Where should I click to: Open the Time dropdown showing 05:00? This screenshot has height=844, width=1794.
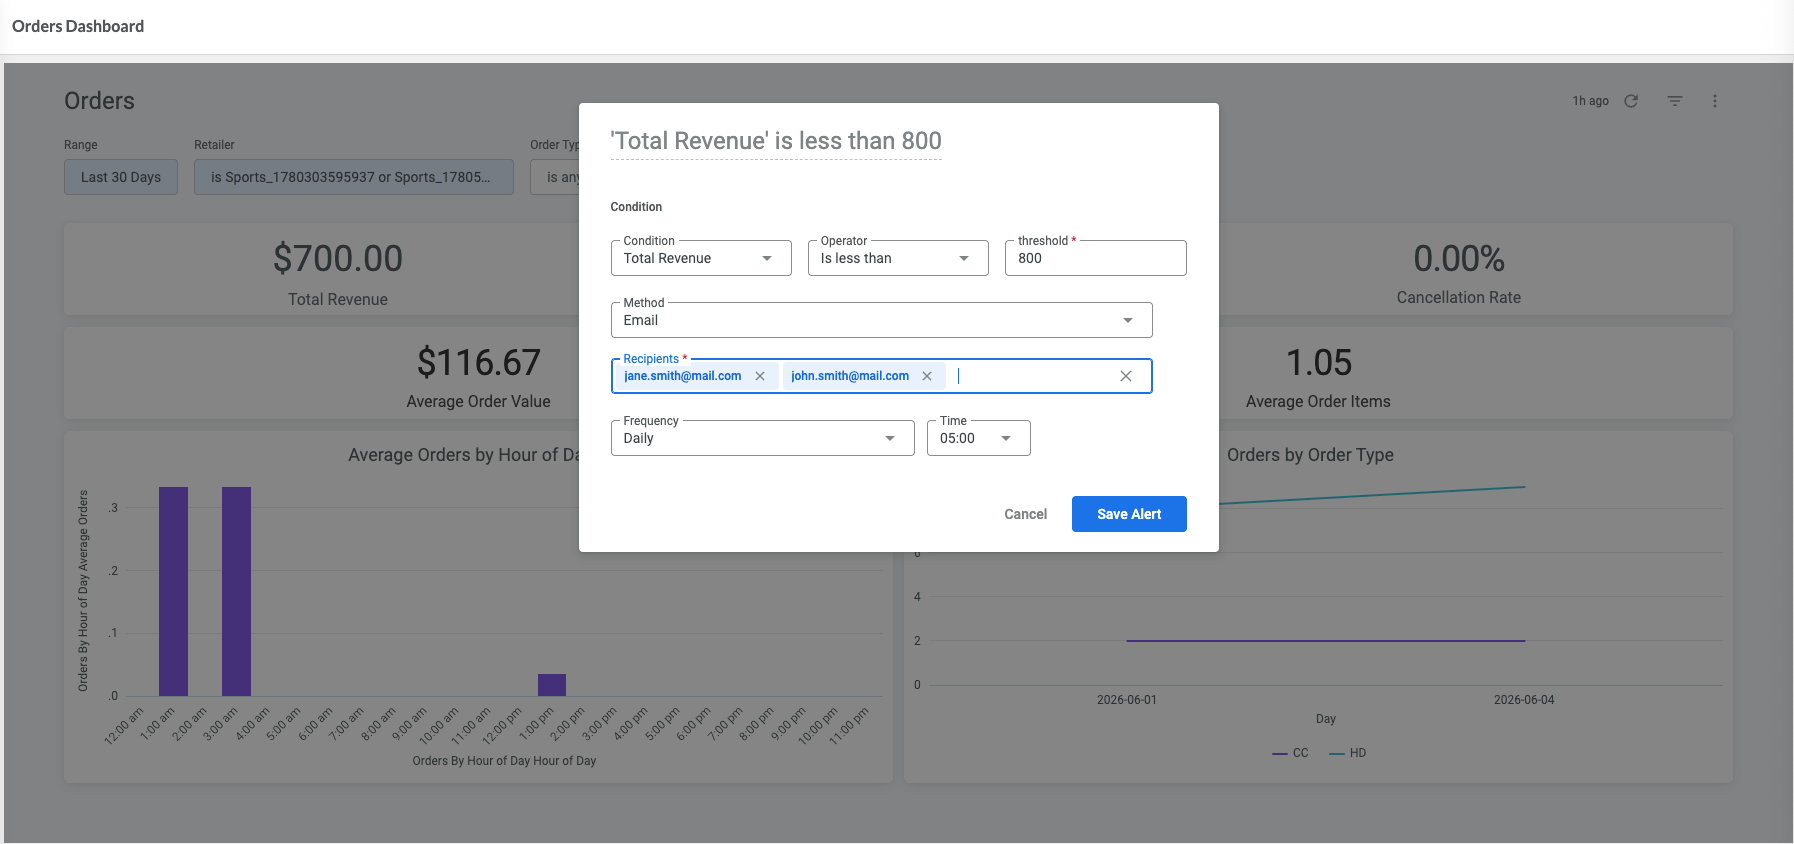click(978, 438)
